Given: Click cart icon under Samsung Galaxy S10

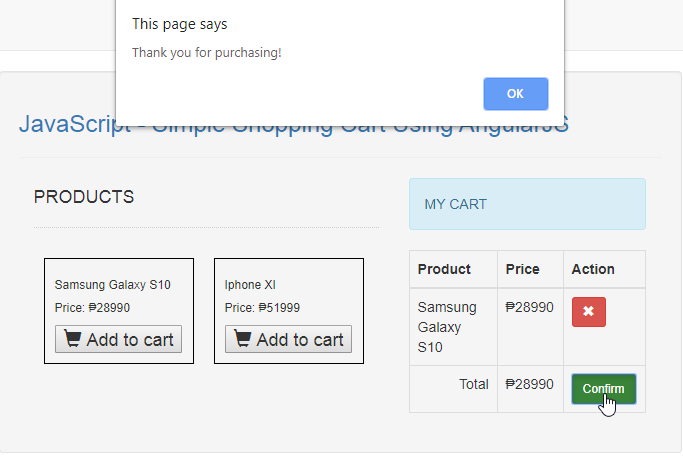Looking at the screenshot, I should [x=73, y=339].
